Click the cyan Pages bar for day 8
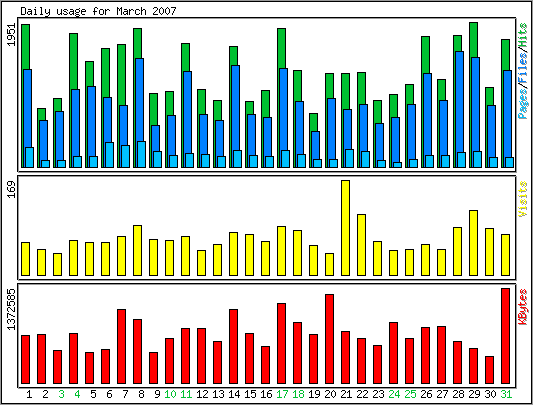Image resolution: width=533 pixels, height=405 pixels. coord(141,154)
